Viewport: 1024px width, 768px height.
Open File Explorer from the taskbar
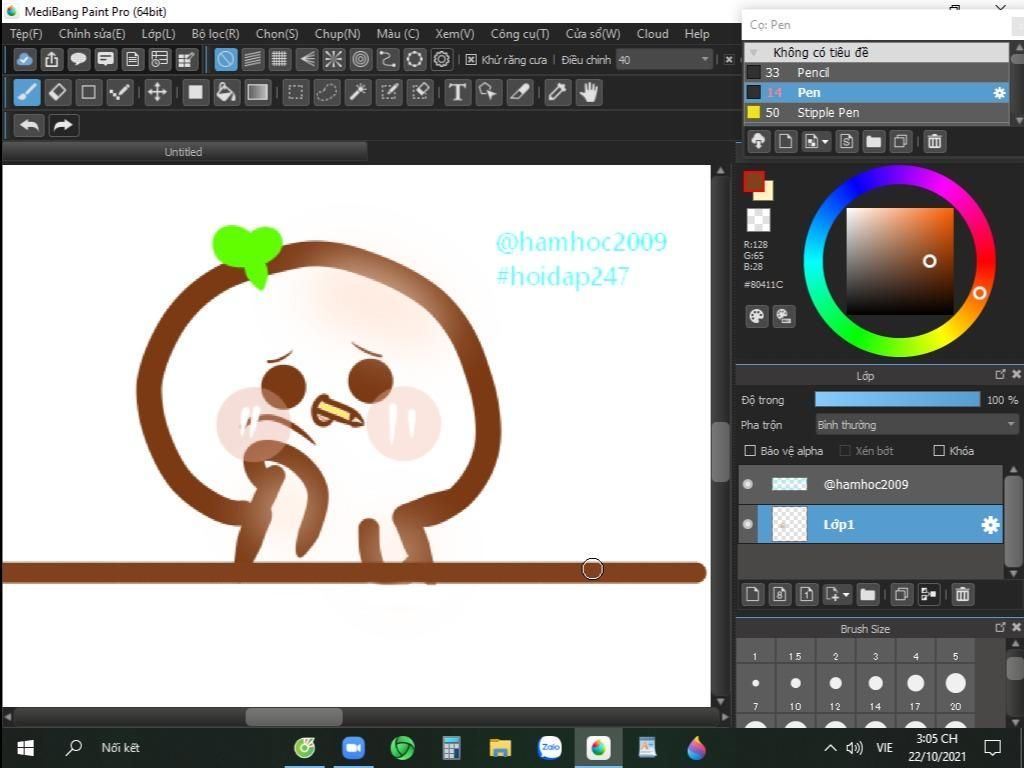coord(500,748)
